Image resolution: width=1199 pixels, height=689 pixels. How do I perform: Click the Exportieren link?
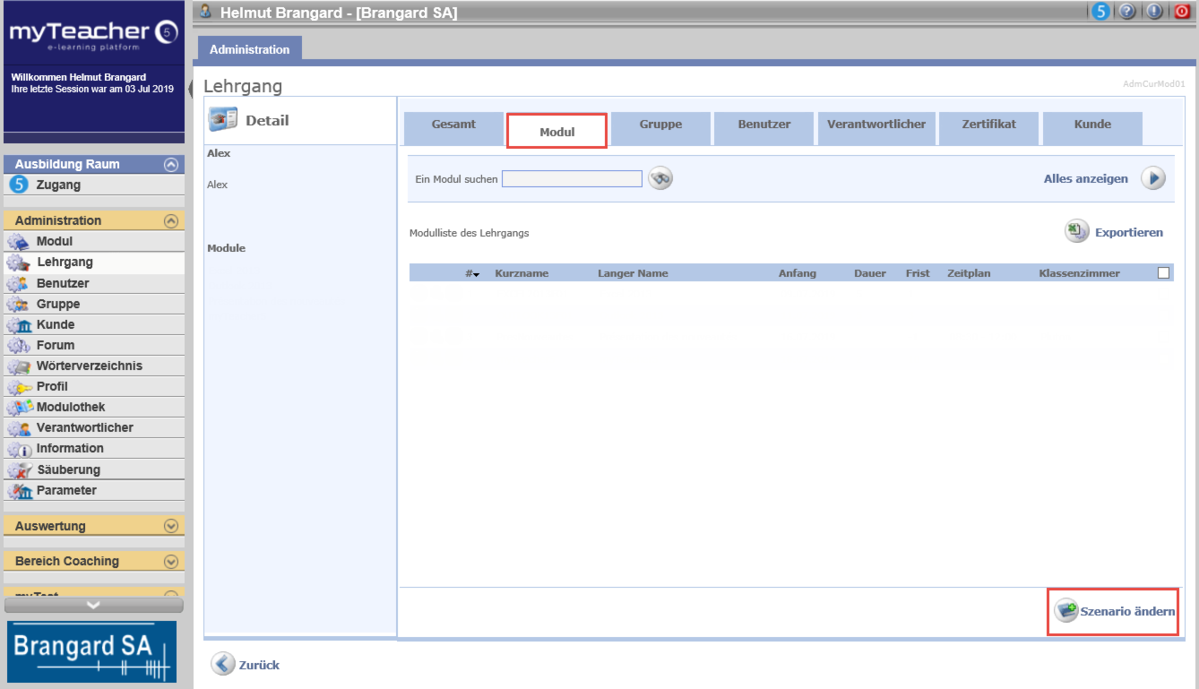coord(1128,232)
